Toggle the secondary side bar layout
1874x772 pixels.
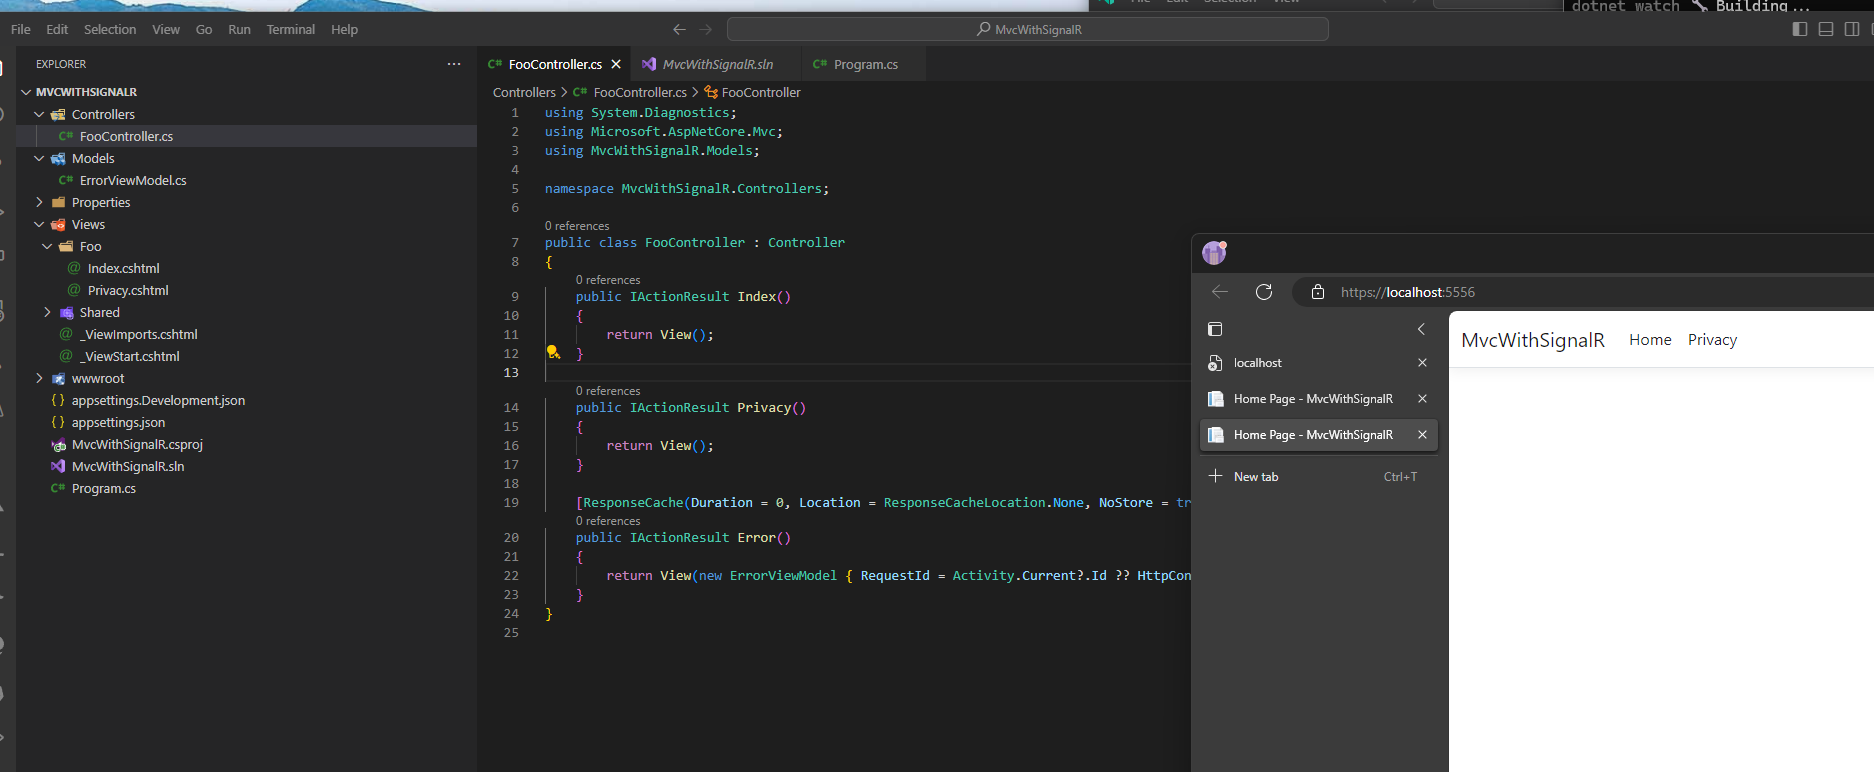coord(1852,29)
